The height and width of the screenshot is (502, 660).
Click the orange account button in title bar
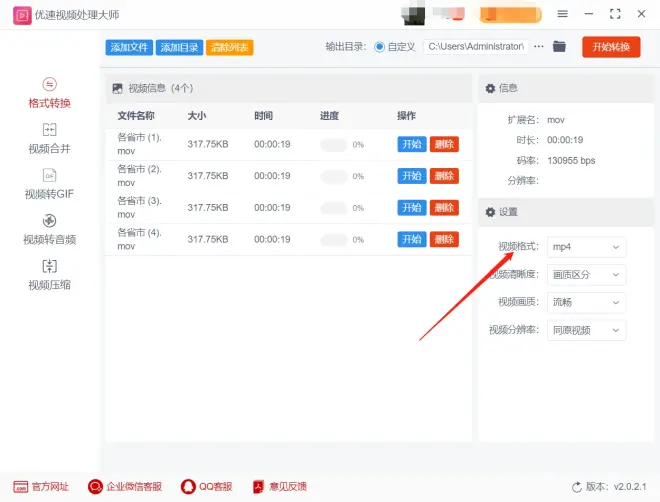coord(510,15)
